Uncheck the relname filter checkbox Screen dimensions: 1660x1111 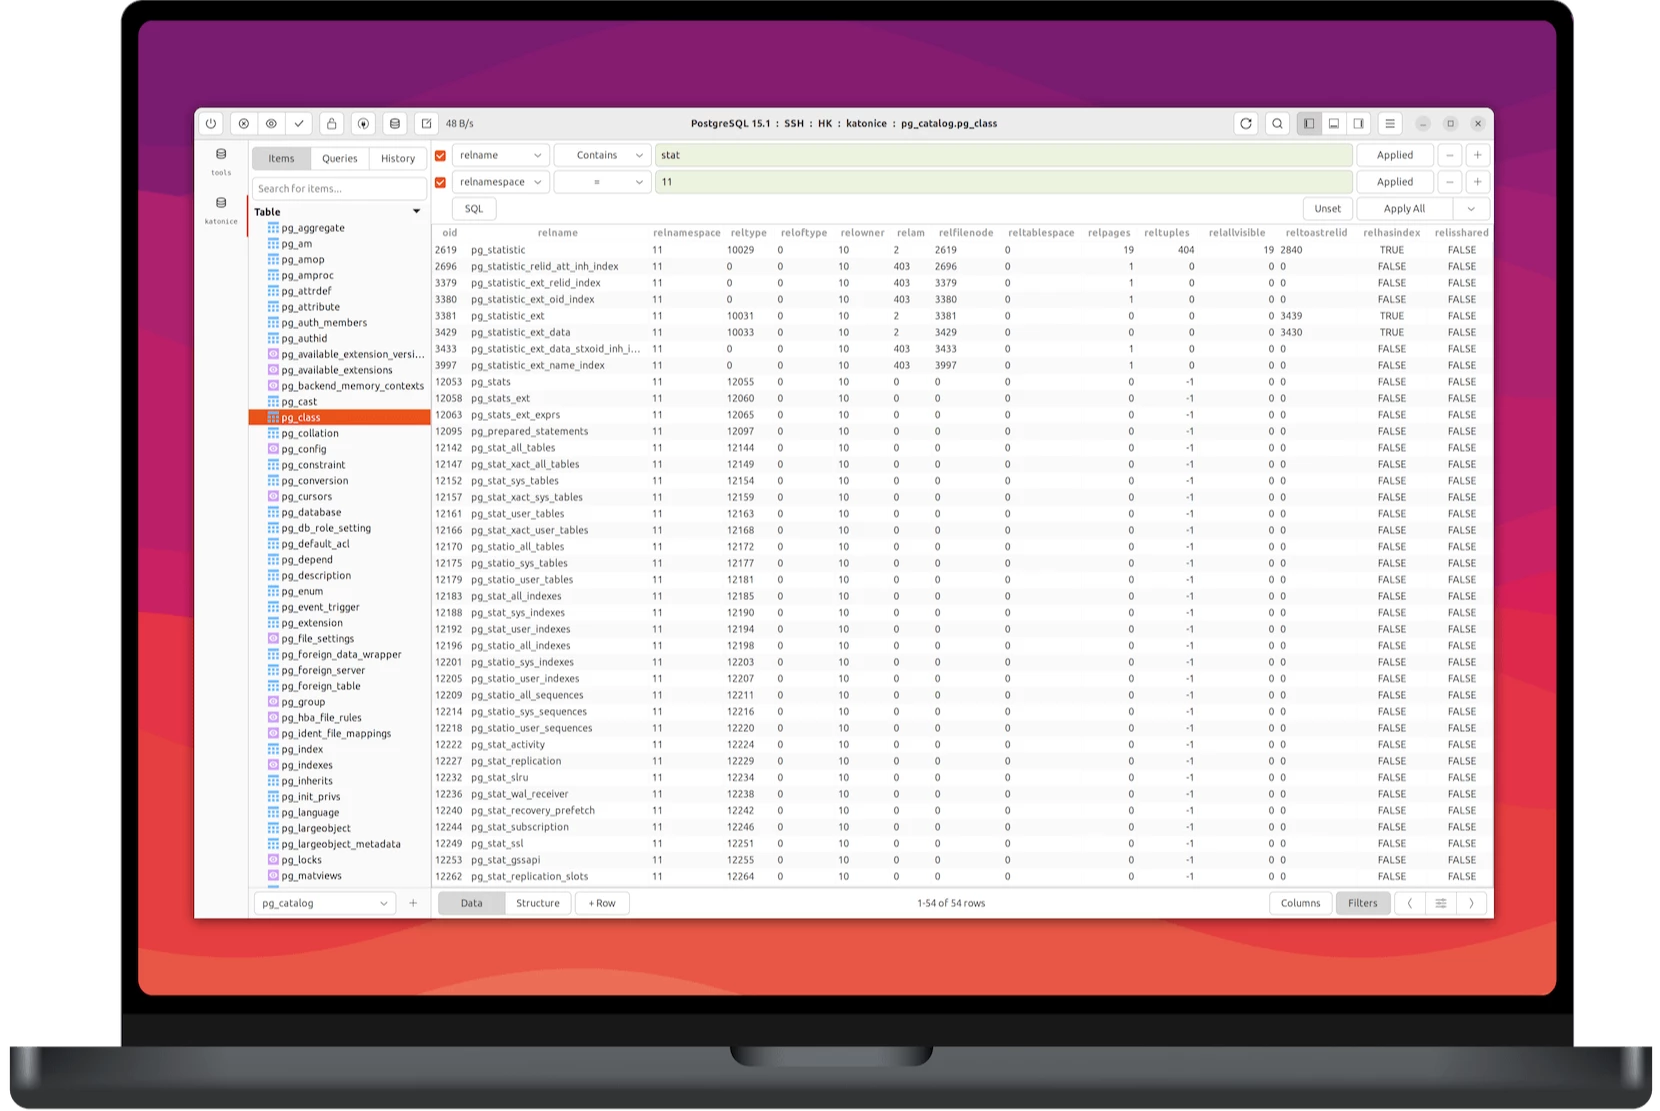[x=440, y=156]
